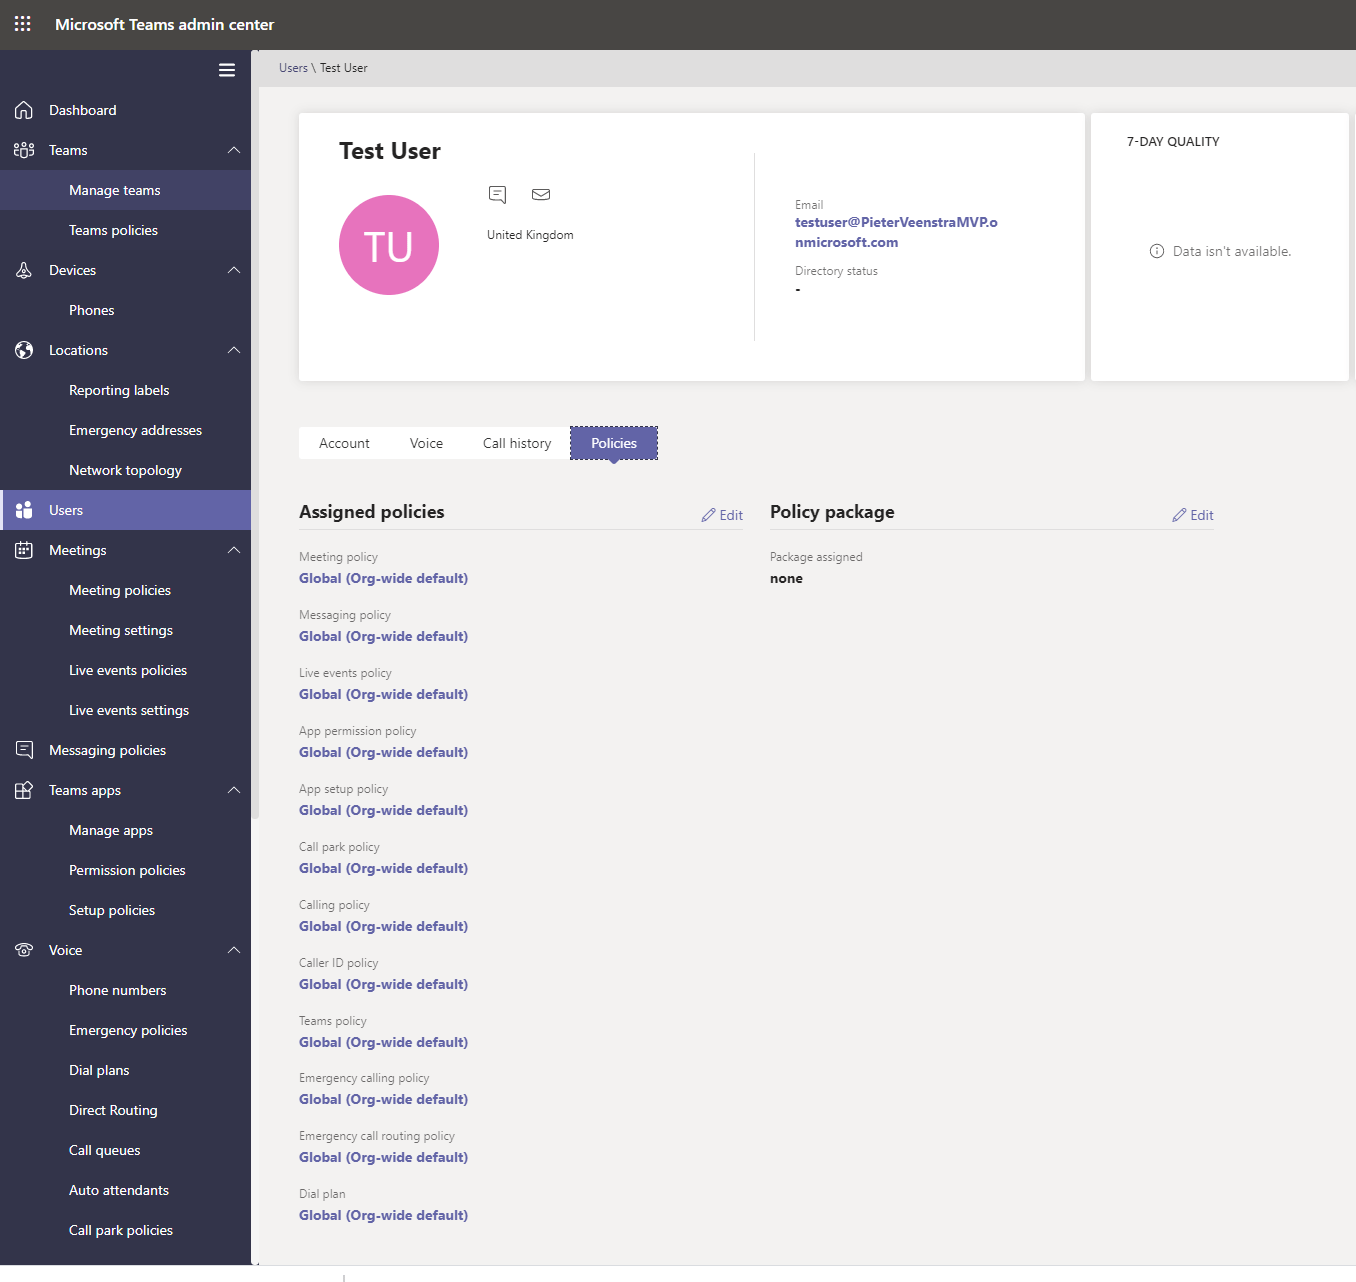Collapse the Teams section chevron
Image resolution: width=1356 pixels, height=1282 pixels.
click(x=234, y=150)
